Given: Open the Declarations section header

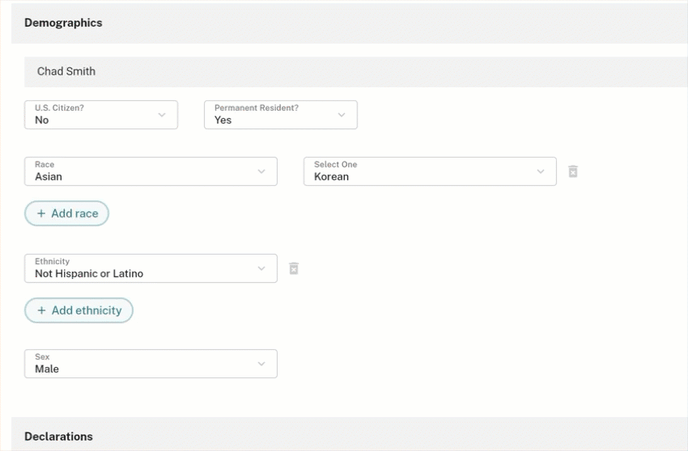Looking at the screenshot, I should tap(349, 434).
